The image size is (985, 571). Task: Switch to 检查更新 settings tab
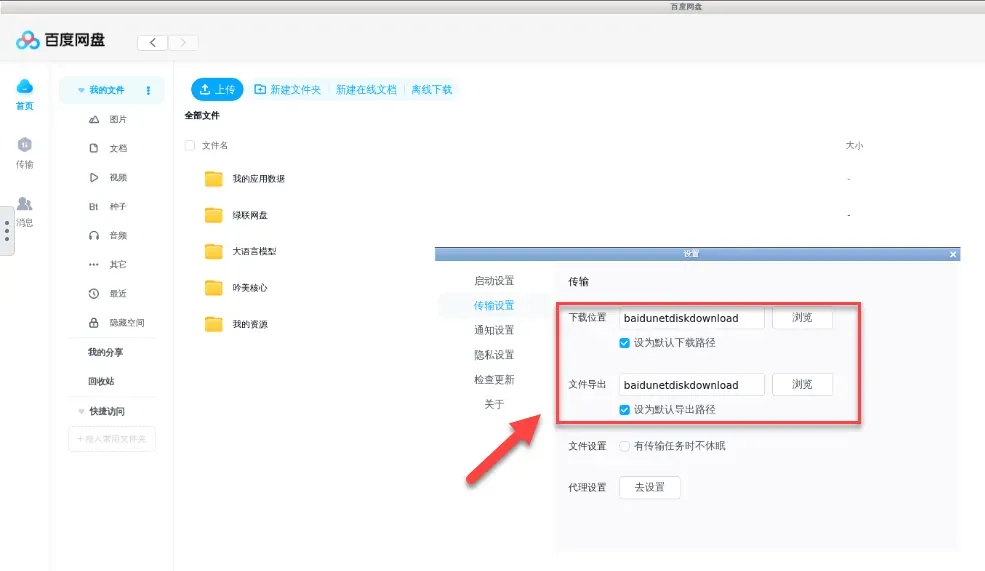494,379
